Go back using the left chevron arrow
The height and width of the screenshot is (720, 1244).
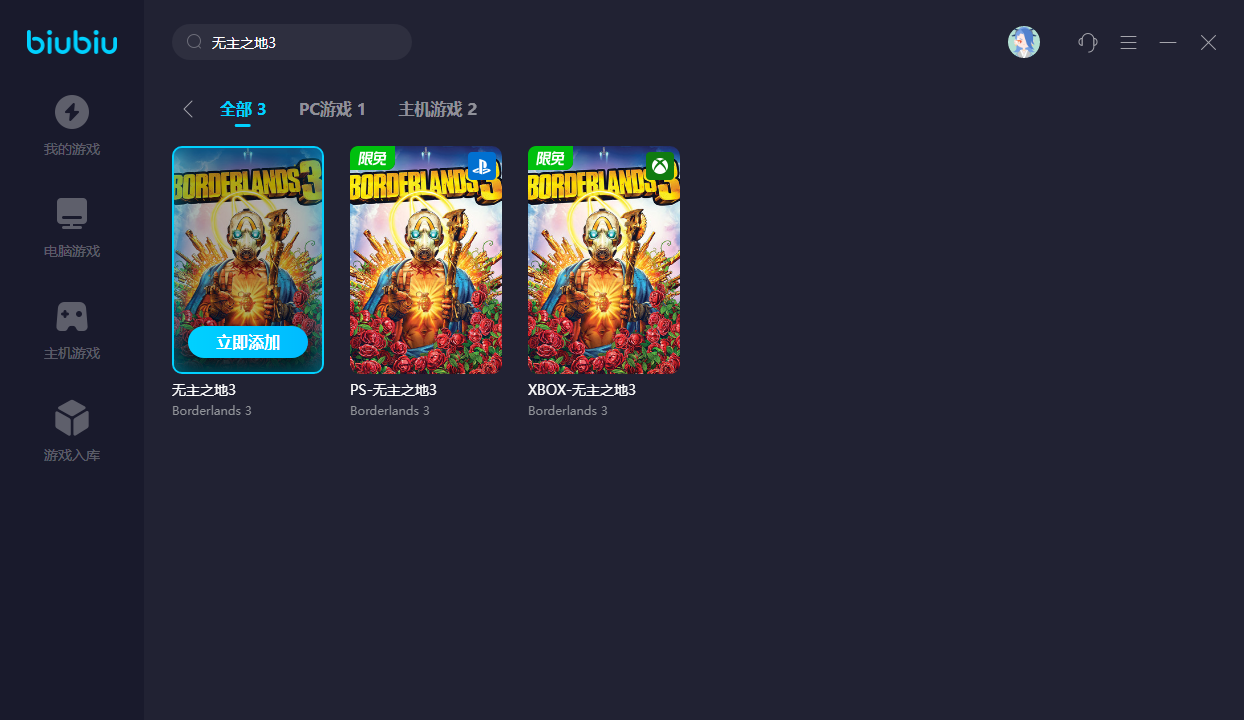pos(187,109)
